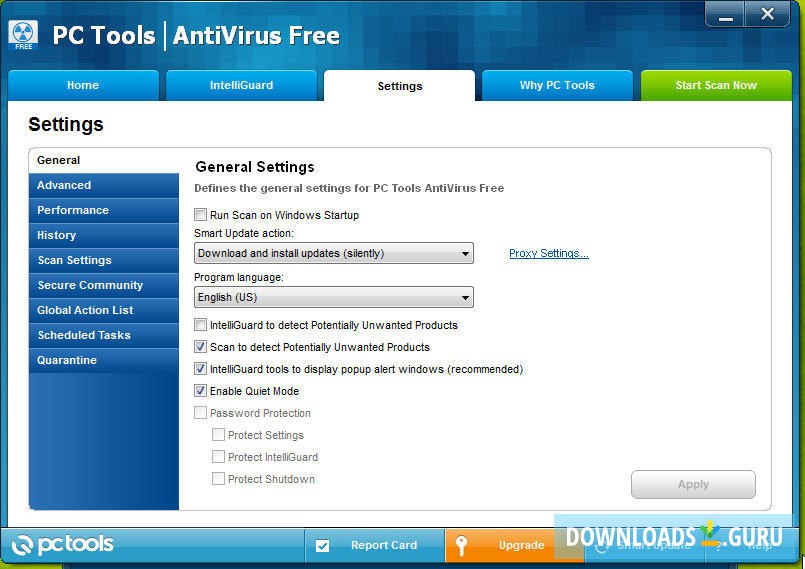Select General in settings sidebar

coord(104,160)
